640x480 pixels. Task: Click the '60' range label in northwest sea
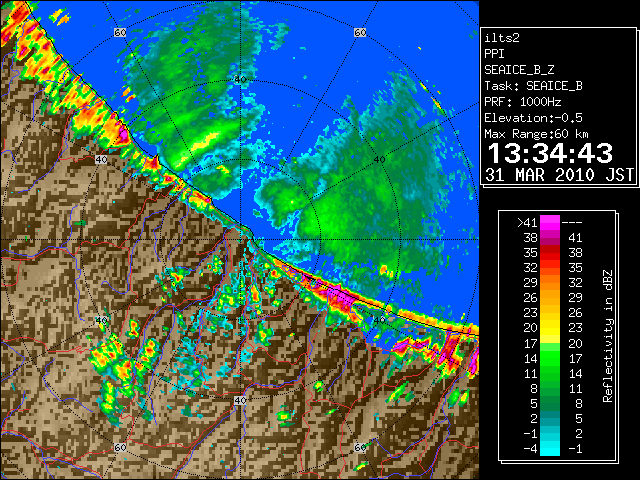[120, 32]
